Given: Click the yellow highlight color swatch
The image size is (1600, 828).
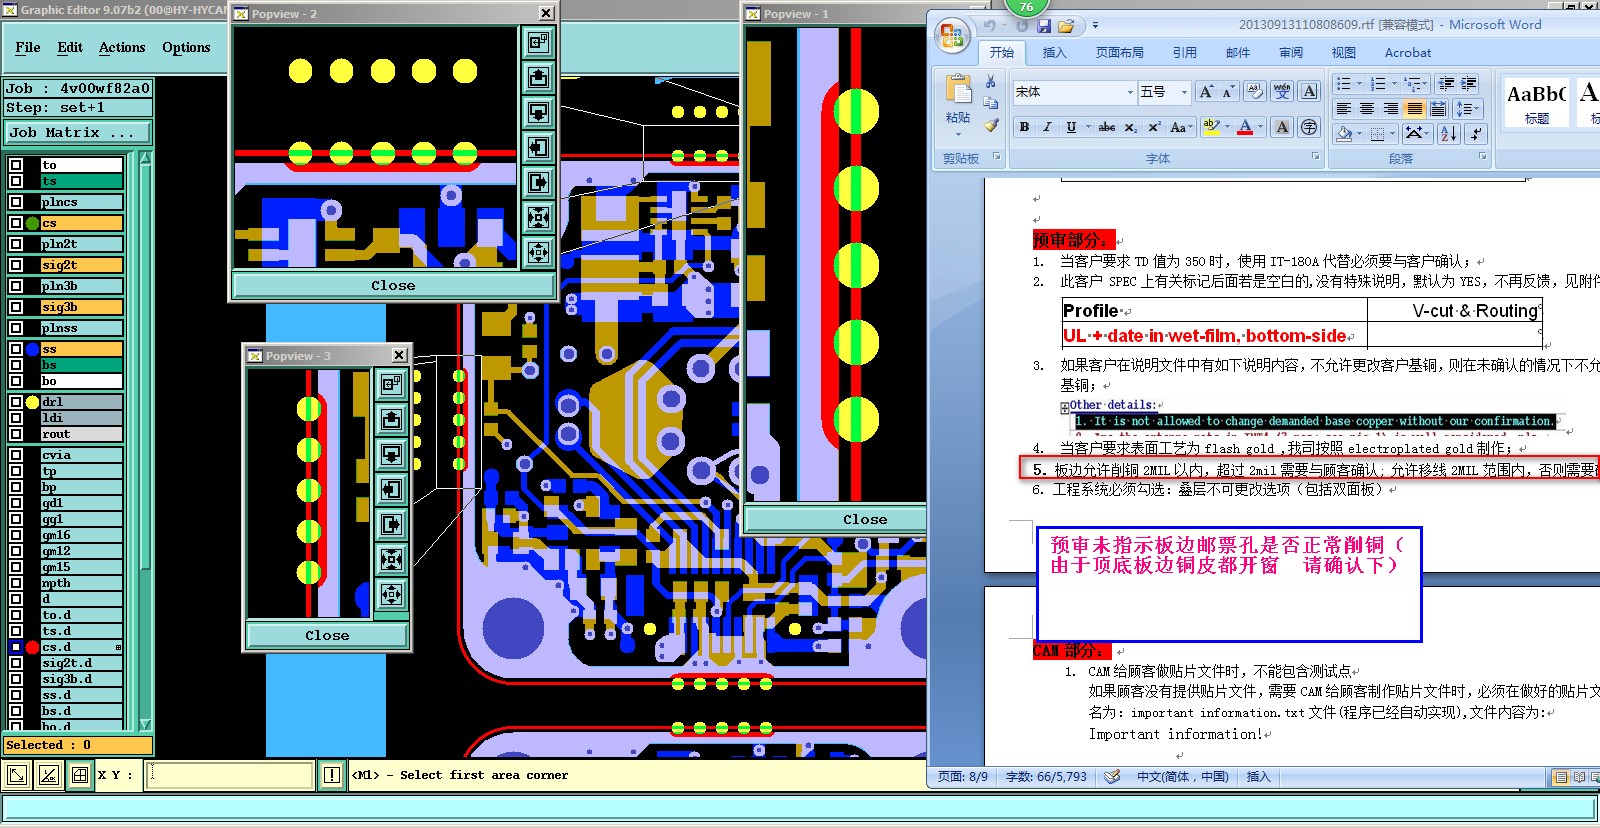Looking at the screenshot, I should point(1211,127).
